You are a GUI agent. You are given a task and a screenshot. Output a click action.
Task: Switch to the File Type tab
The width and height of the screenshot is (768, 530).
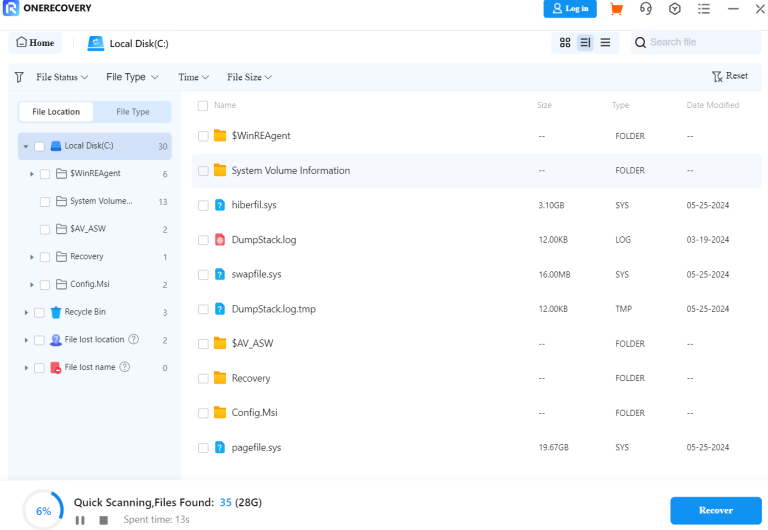coord(133,112)
